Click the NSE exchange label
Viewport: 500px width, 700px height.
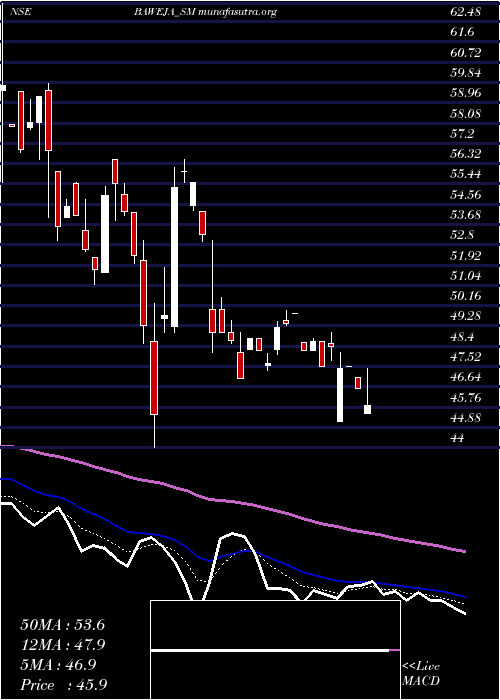click(x=22, y=12)
